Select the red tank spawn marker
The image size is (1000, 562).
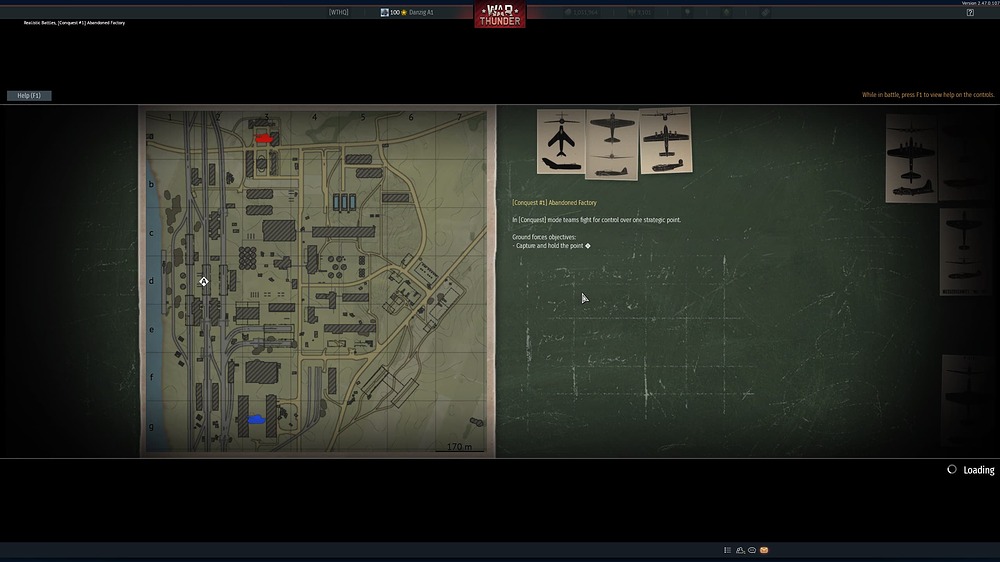point(263,138)
